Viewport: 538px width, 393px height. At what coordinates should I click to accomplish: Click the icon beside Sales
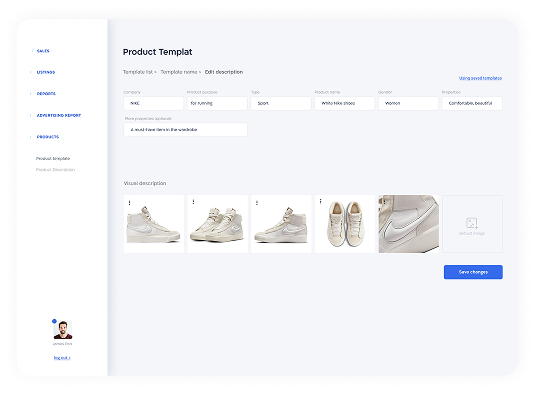32,51
